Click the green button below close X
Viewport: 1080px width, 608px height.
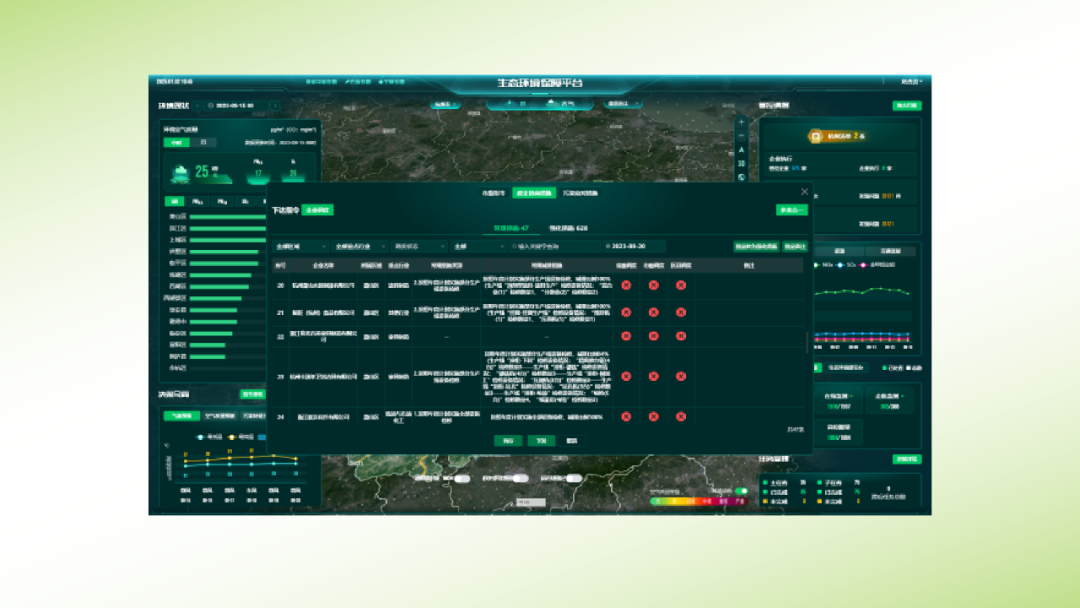[791, 210]
